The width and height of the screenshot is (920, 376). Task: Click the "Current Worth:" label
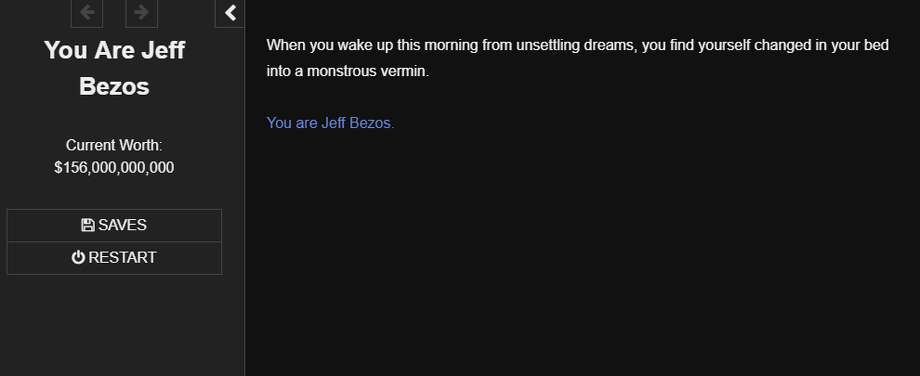pyautogui.click(x=114, y=145)
